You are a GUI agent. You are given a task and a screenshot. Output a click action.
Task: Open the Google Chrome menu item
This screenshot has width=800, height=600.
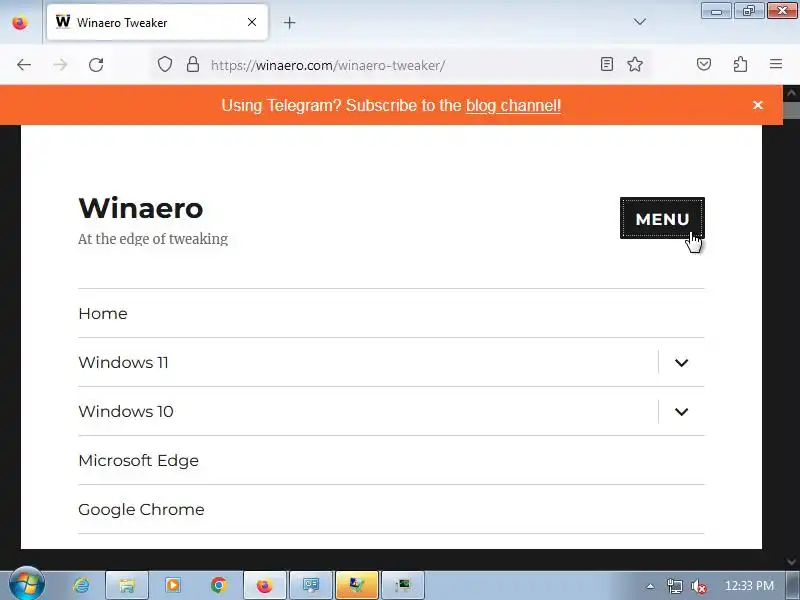(141, 509)
